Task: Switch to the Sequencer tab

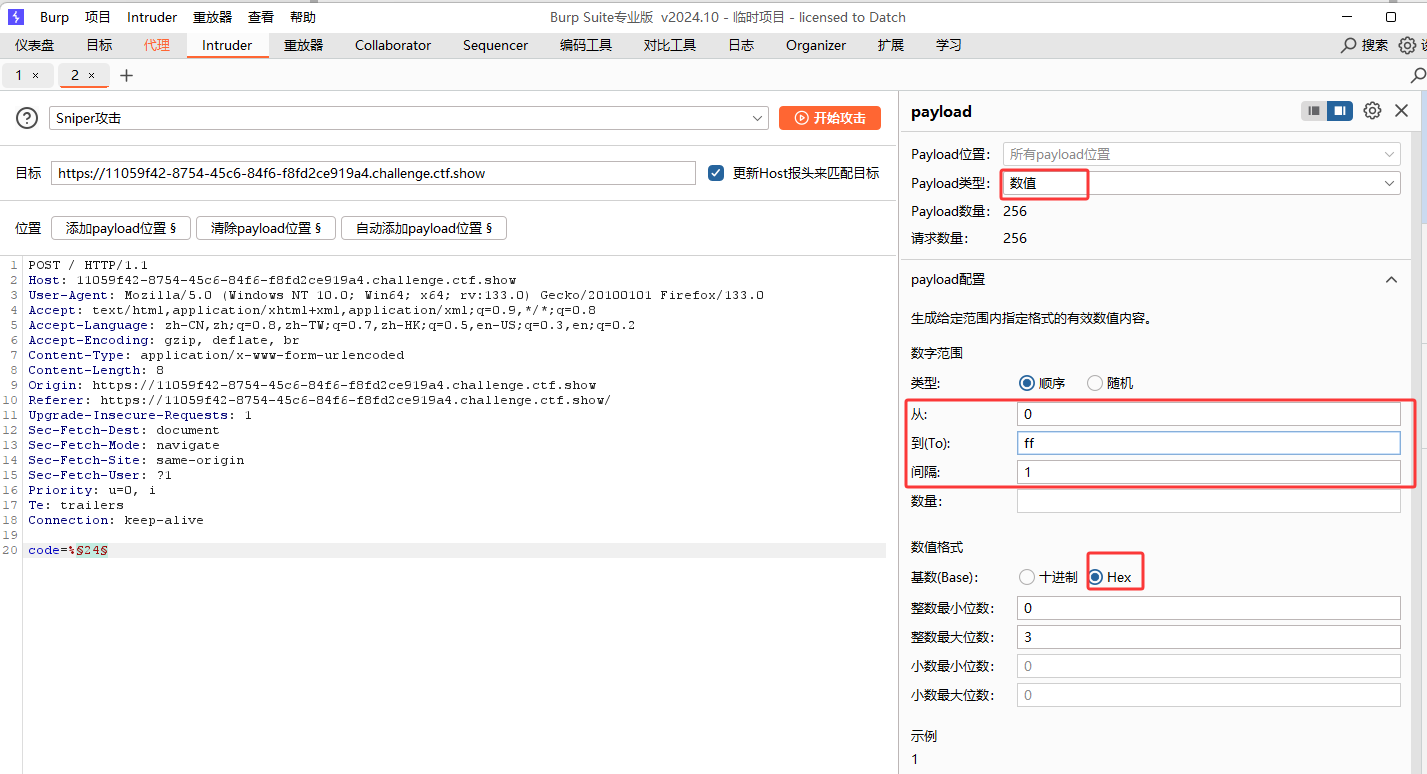Action: [495, 45]
